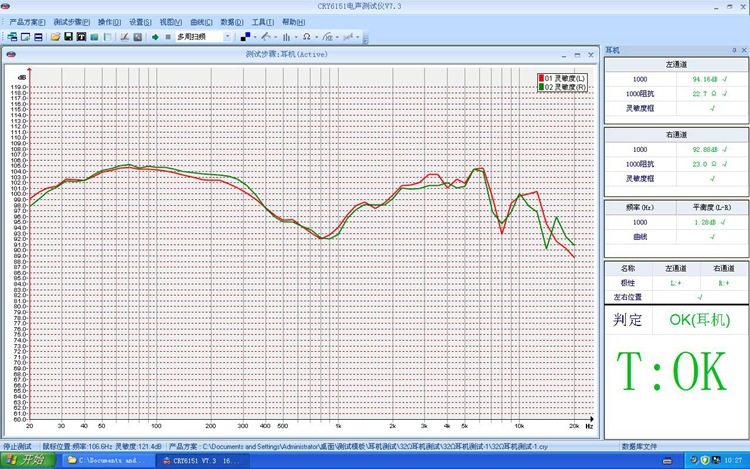Click the ohm impedance icon in toolbar
This screenshot has height=469, width=750.
pyautogui.click(x=306, y=37)
